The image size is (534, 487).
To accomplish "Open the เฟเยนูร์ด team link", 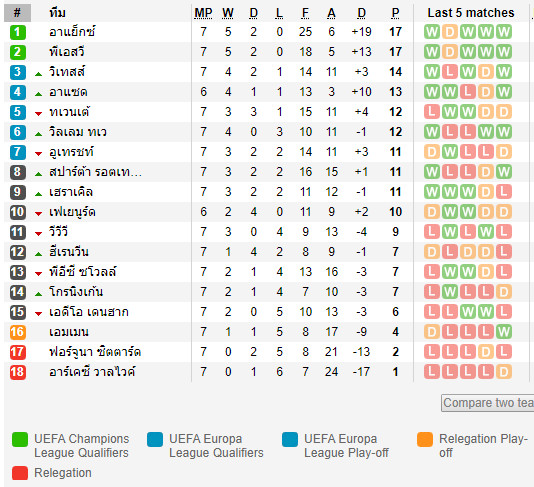I will (72, 212).
